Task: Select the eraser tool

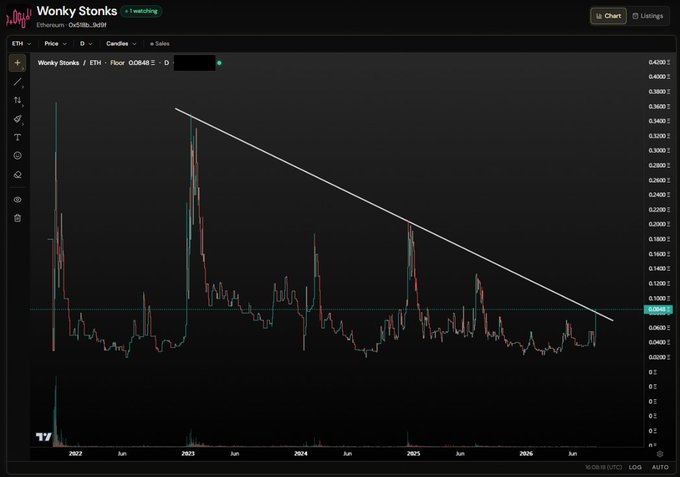Action: [17, 175]
